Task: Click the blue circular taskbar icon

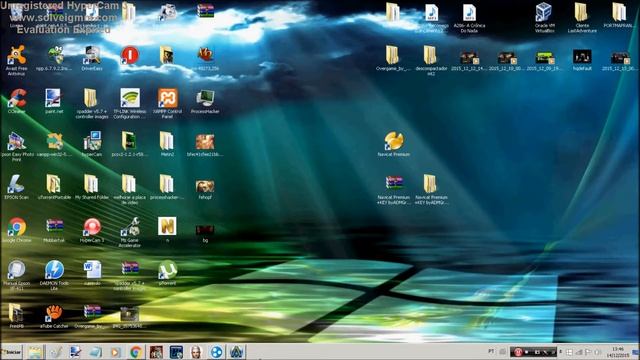Action: (216, 352)
